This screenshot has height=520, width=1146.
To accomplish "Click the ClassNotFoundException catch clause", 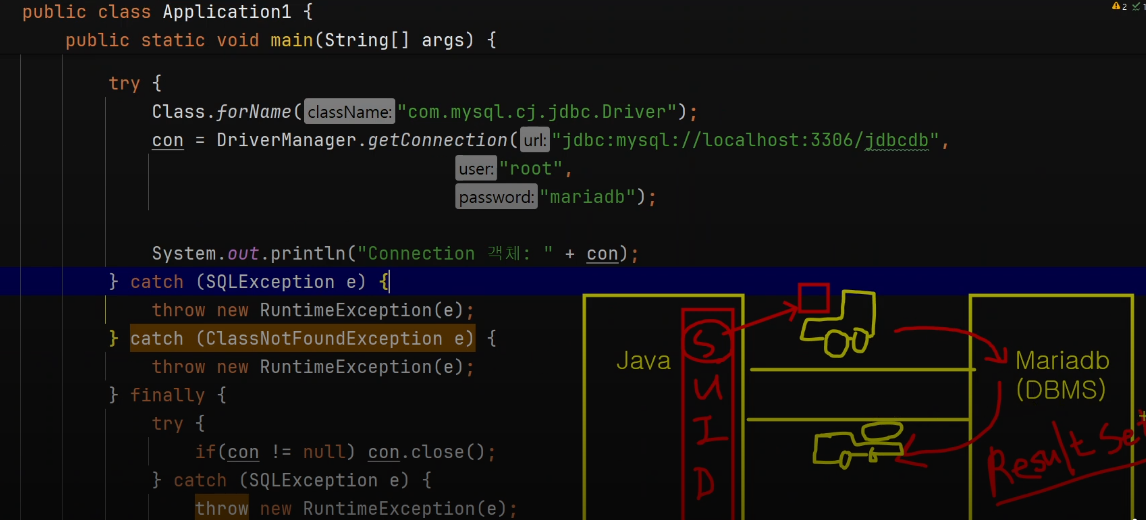I will (303, 339).
